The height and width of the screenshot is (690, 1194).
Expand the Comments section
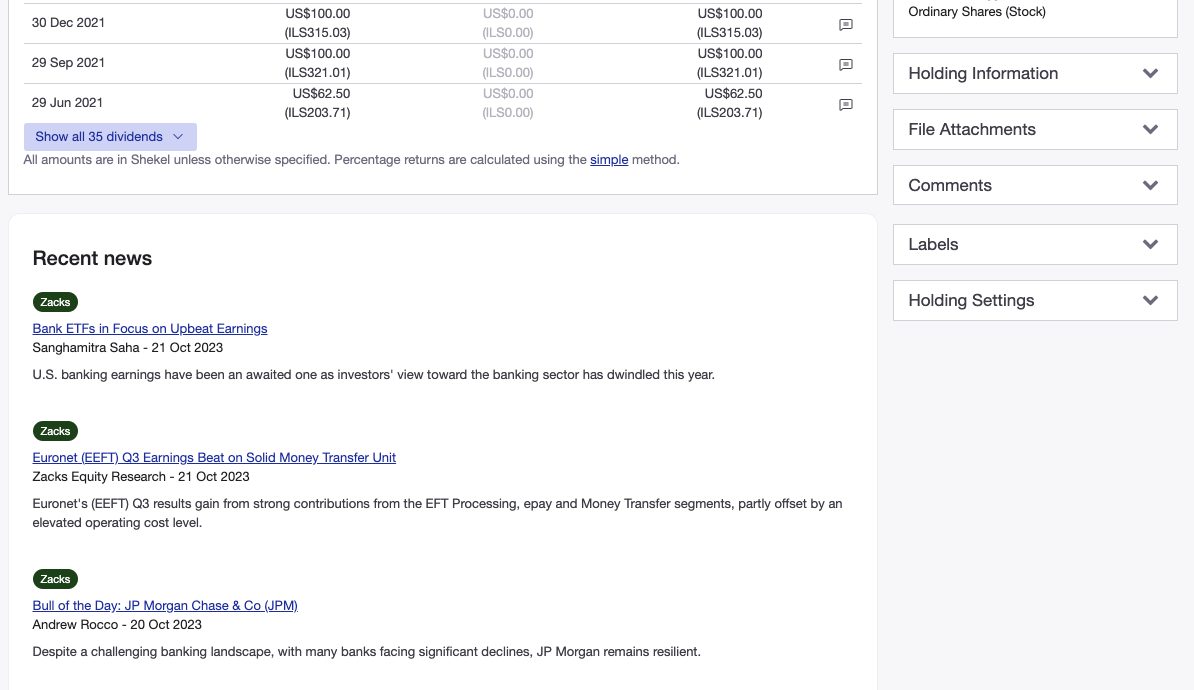coord(1034,185)
